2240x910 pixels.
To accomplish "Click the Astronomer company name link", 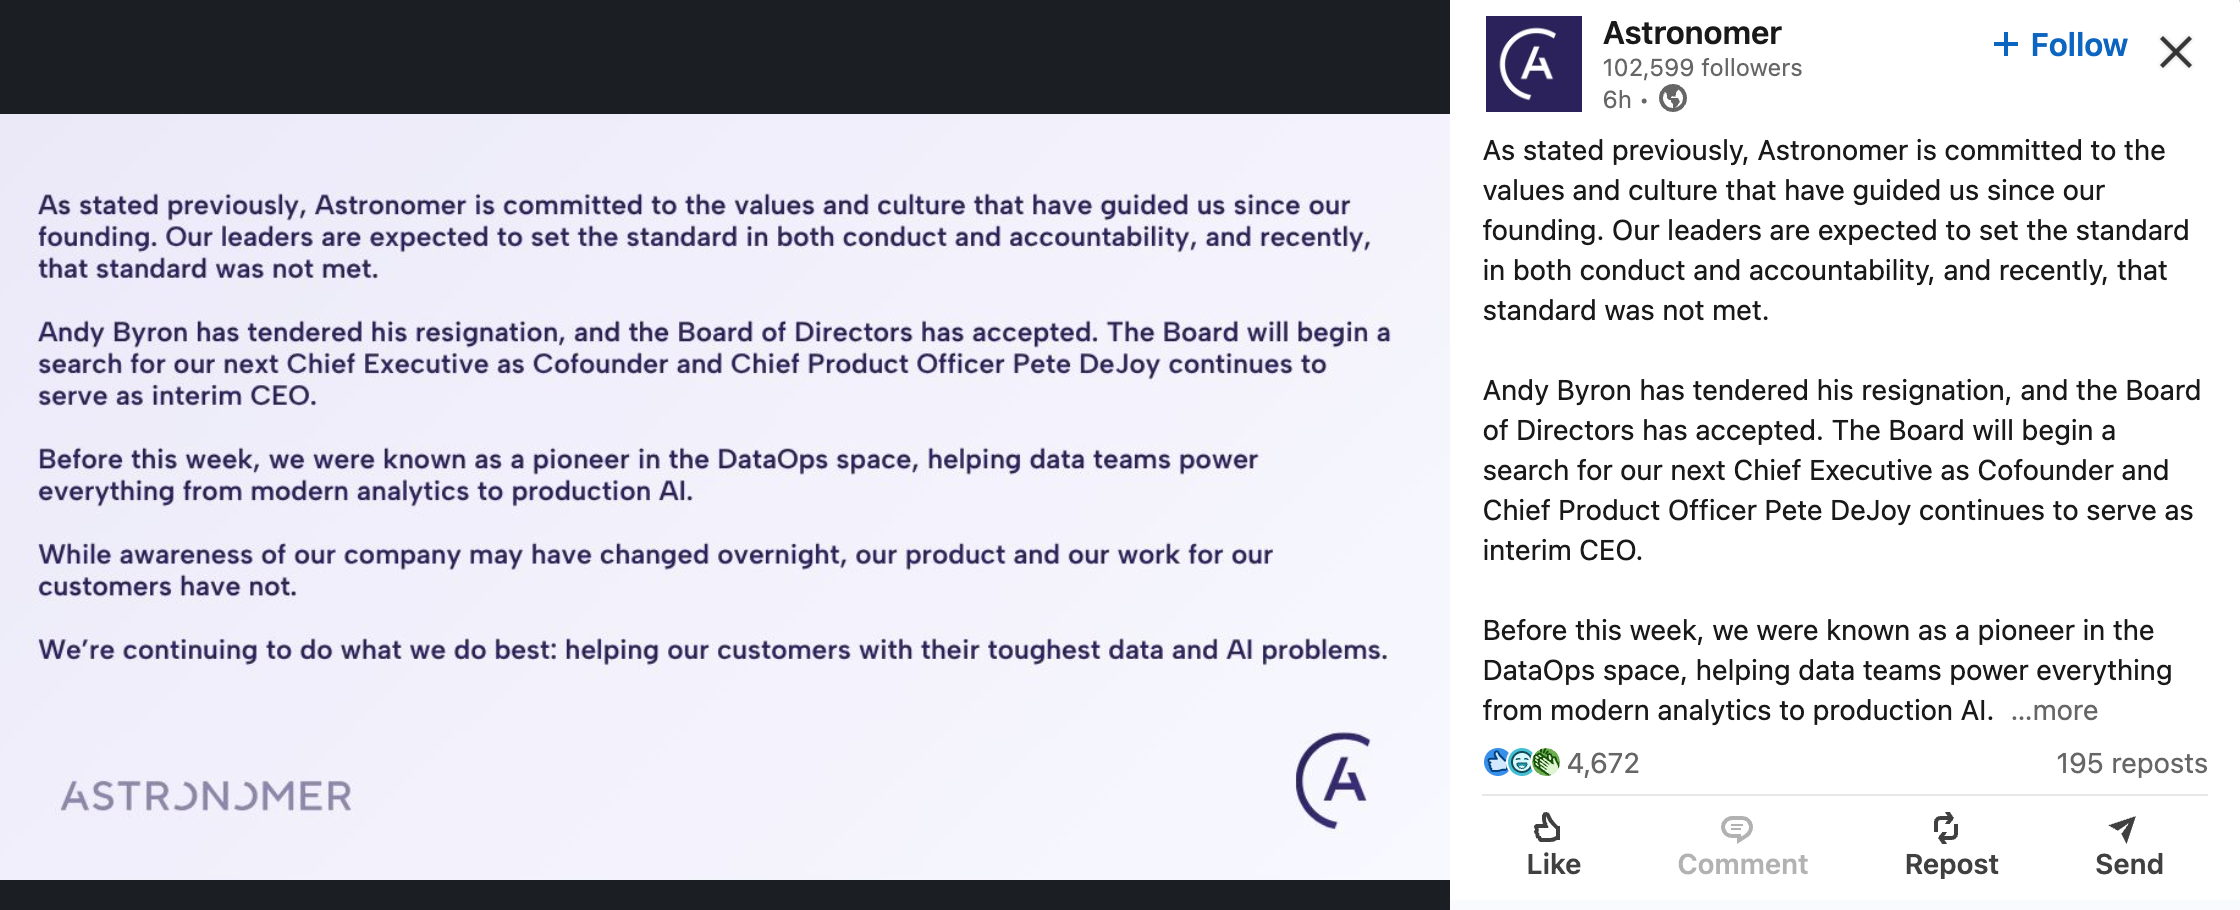I will (1692, 33).
